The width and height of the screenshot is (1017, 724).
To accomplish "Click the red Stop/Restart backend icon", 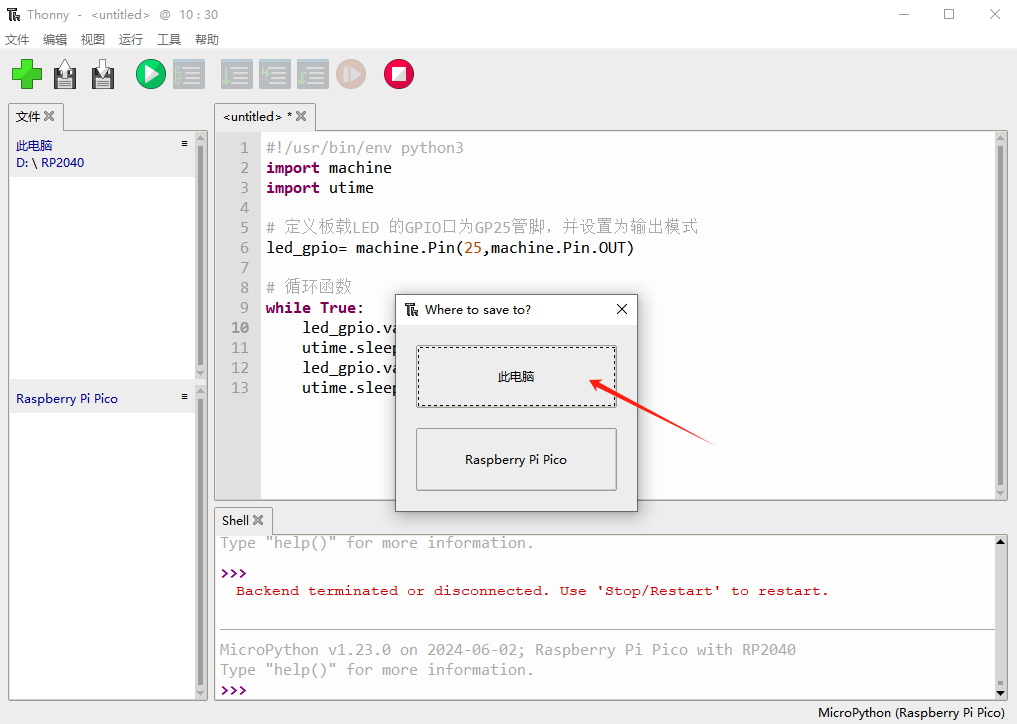I will (399, 74).
